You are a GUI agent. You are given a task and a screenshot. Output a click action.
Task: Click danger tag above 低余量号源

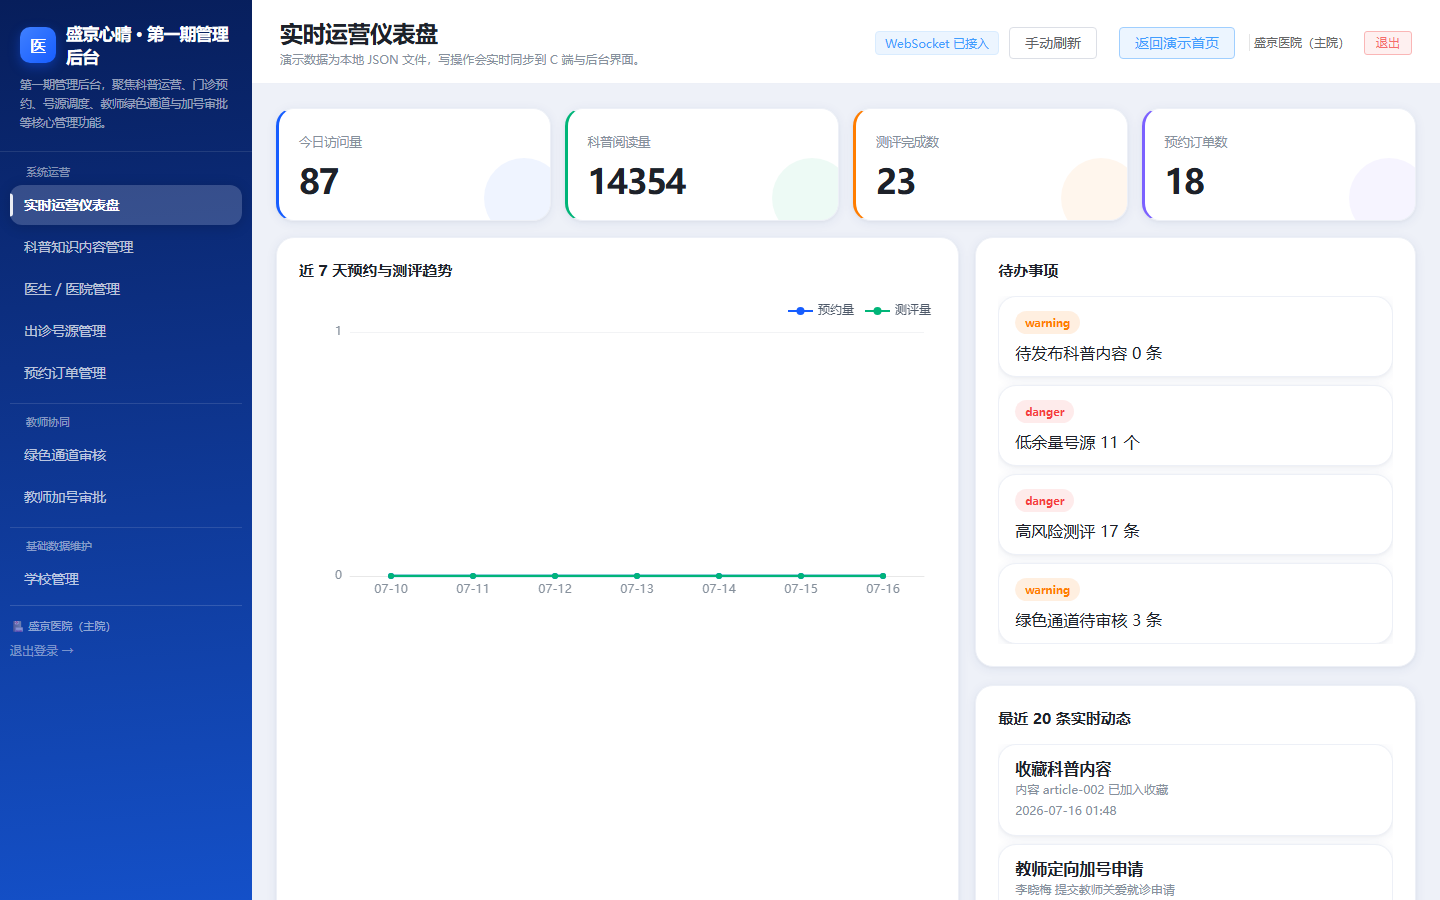pyautogui.click(x=1044, y=412)
